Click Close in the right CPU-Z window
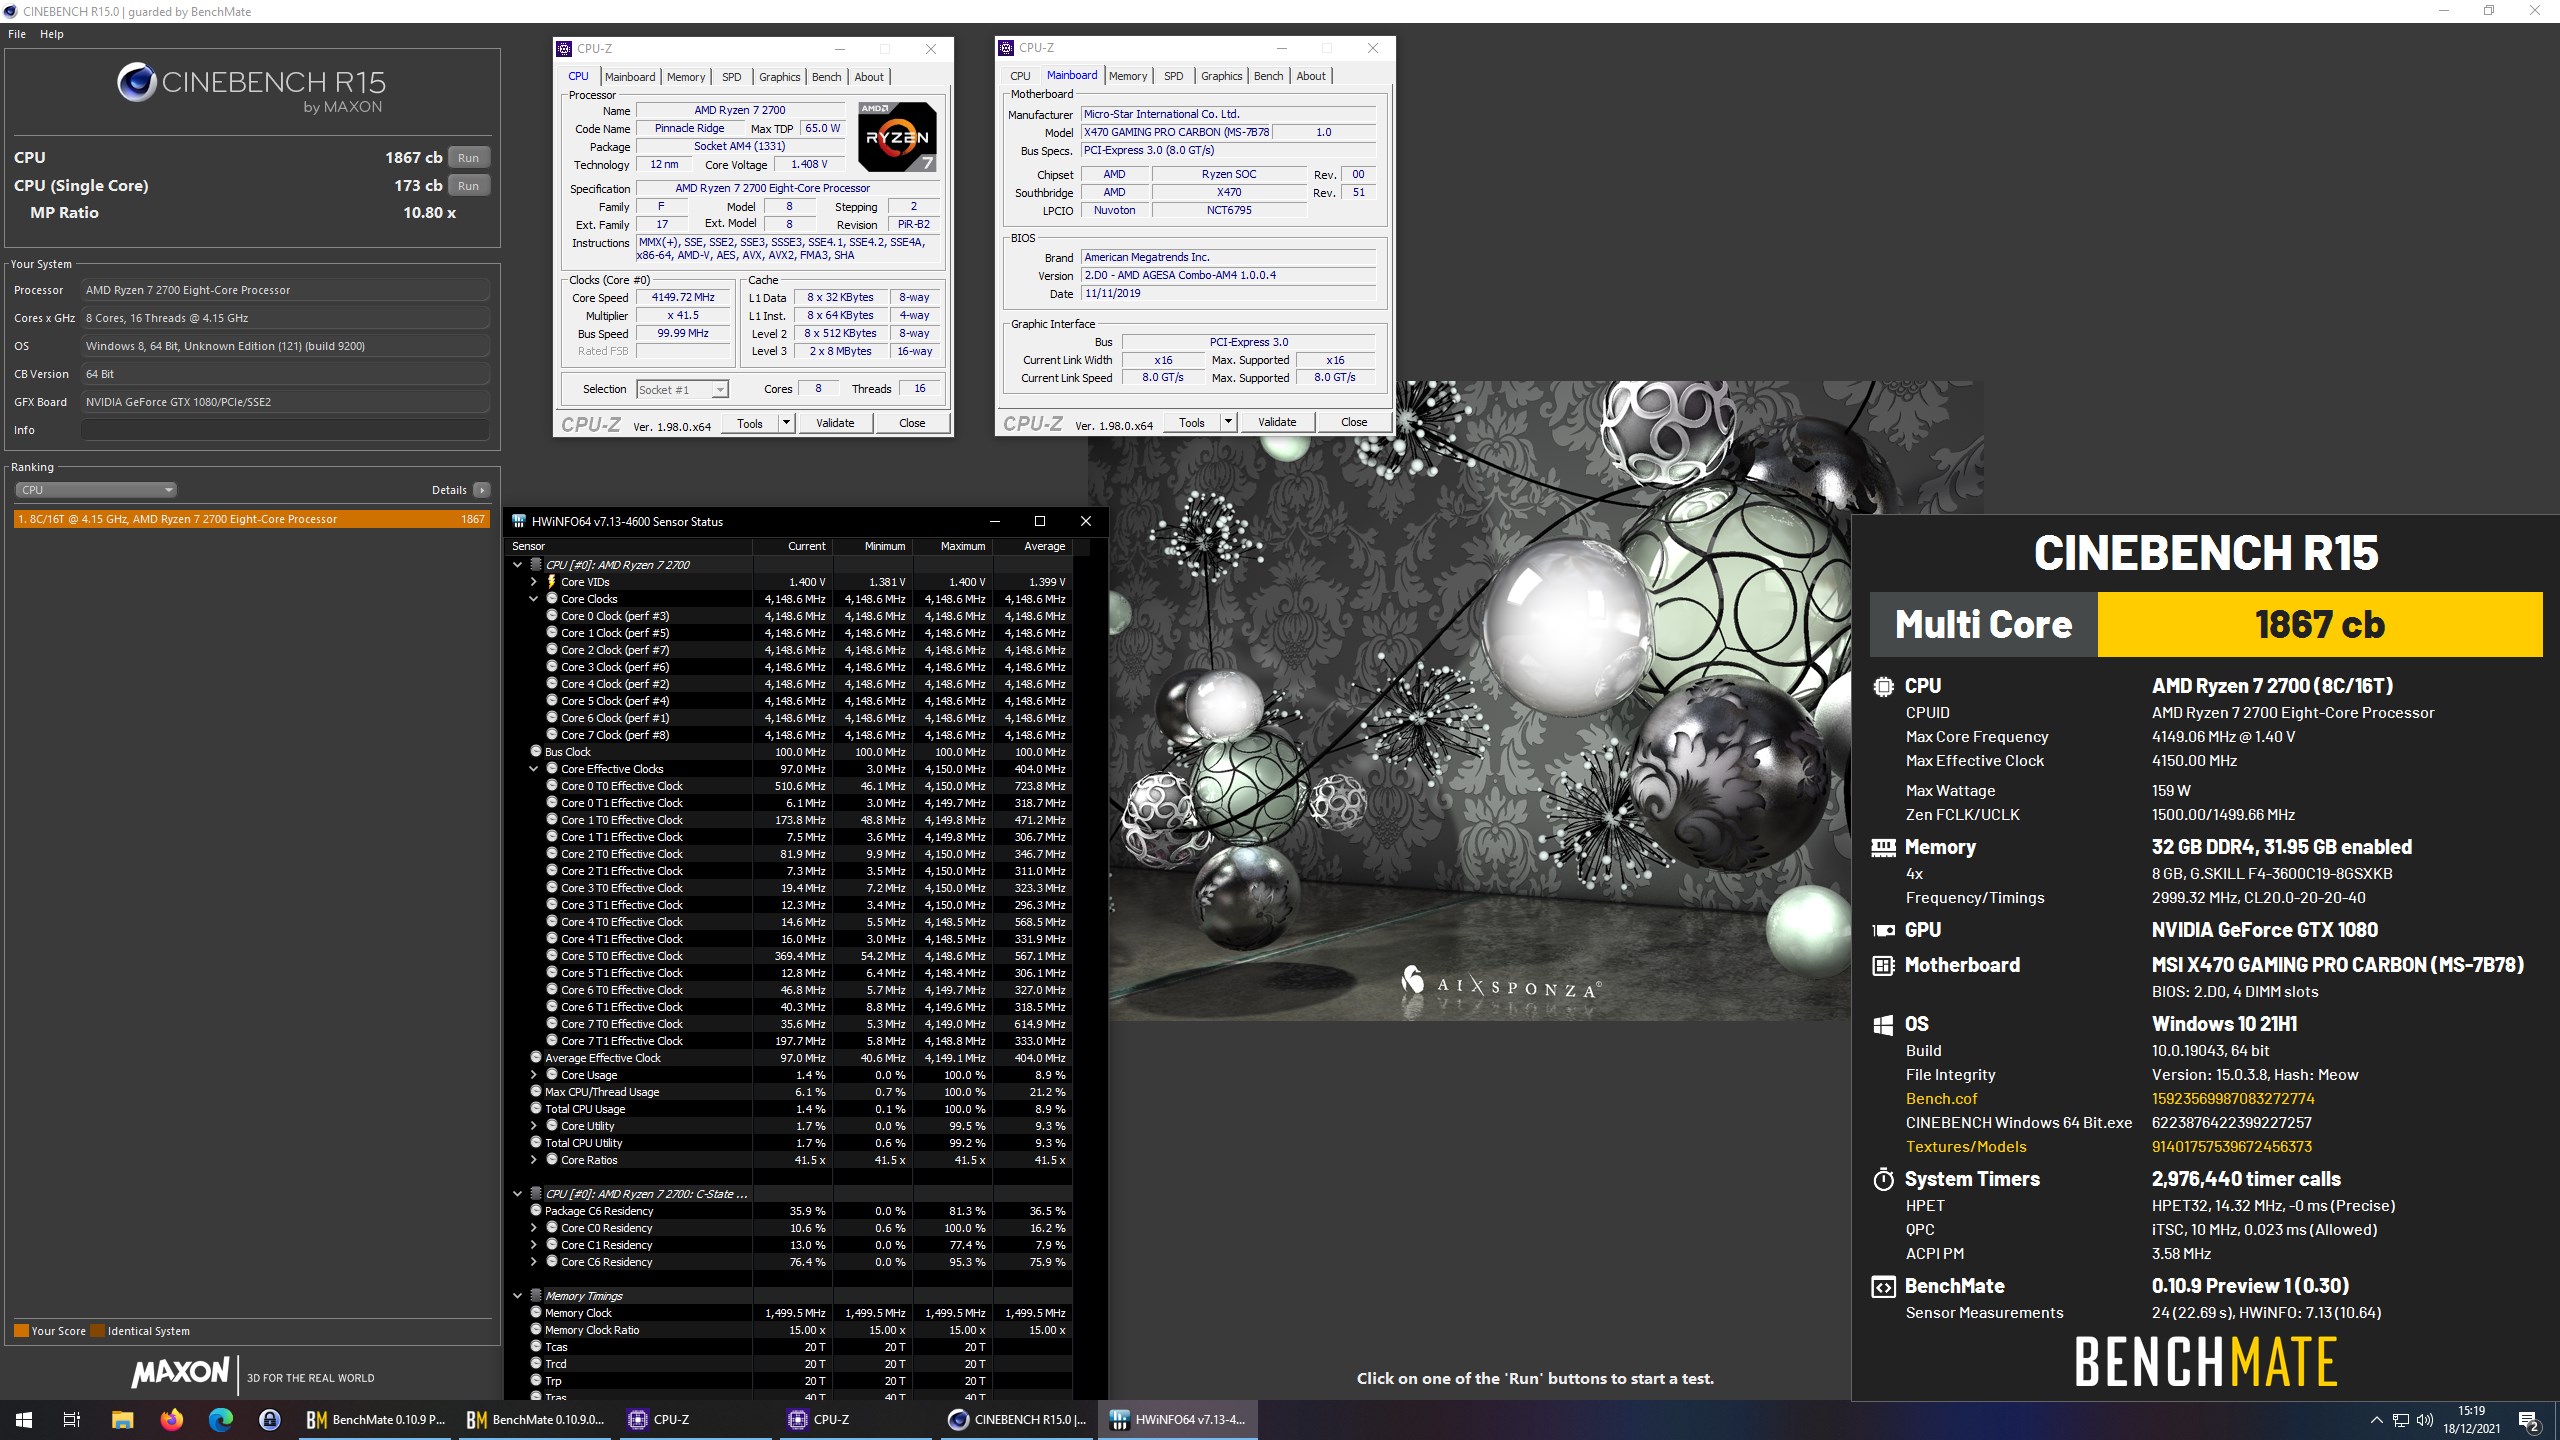Viewport: 2560px width, 1440px height. [x=1354, y=422]
